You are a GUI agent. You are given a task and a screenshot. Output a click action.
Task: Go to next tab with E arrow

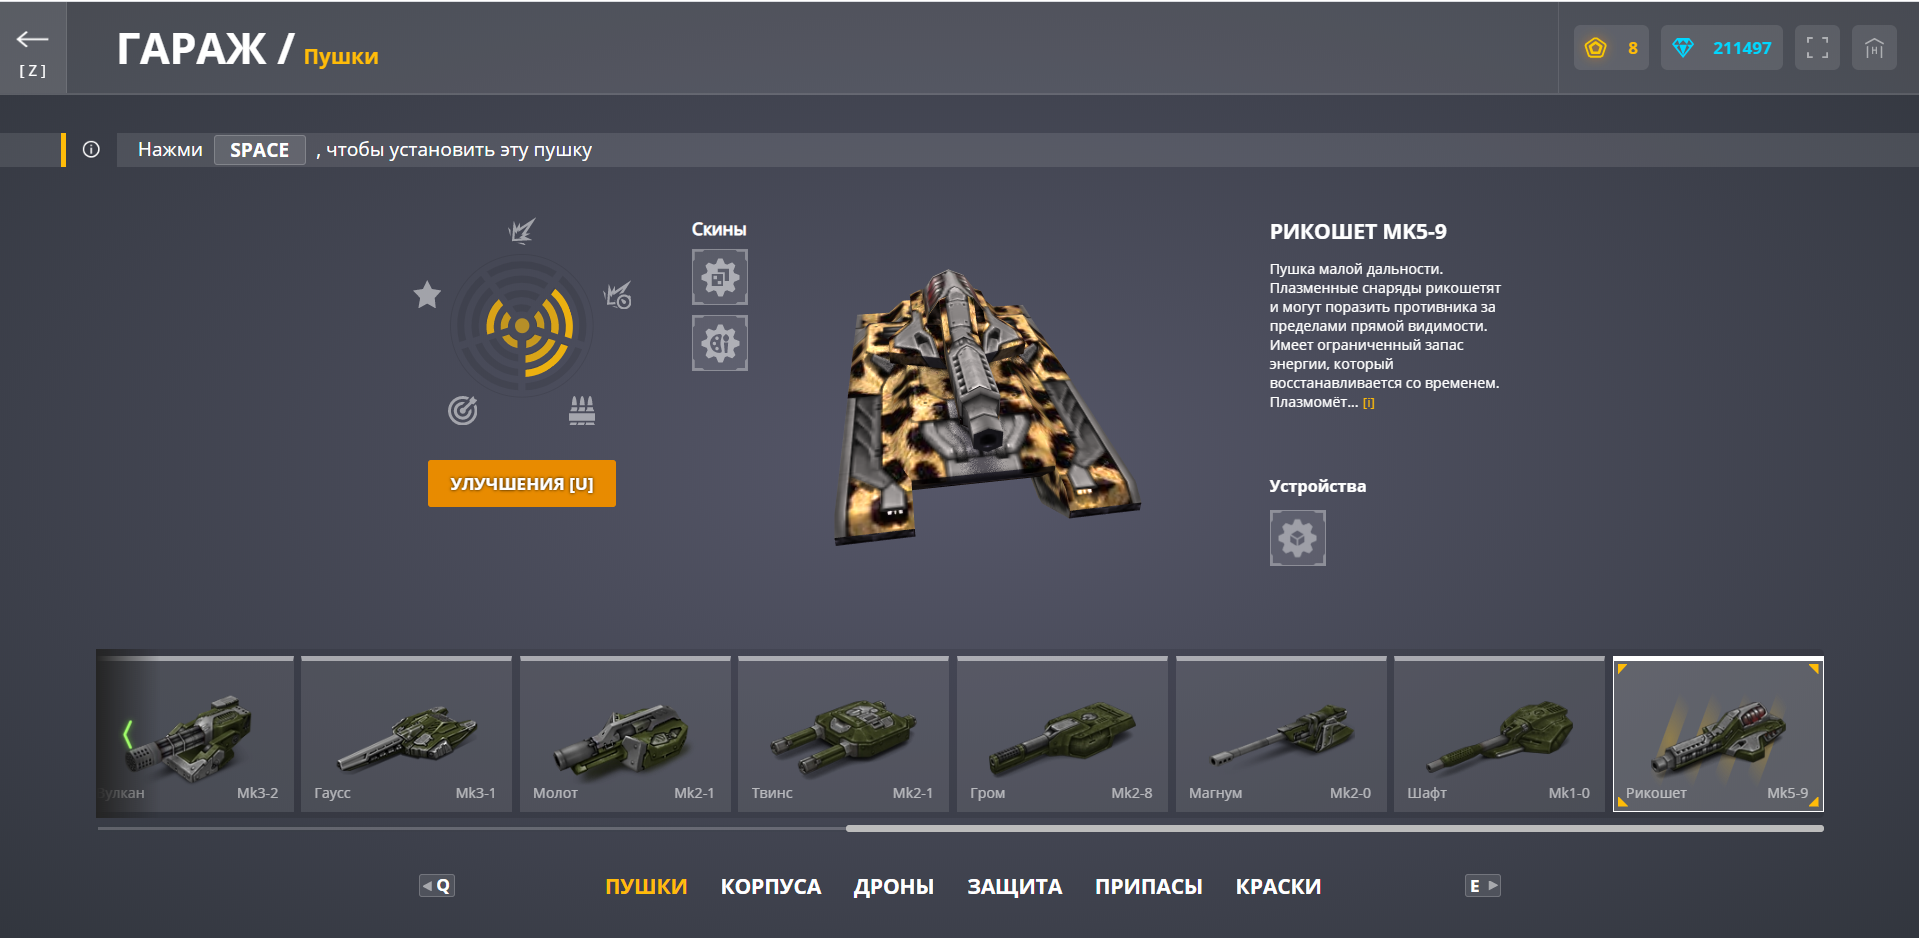pos(1483,886)
